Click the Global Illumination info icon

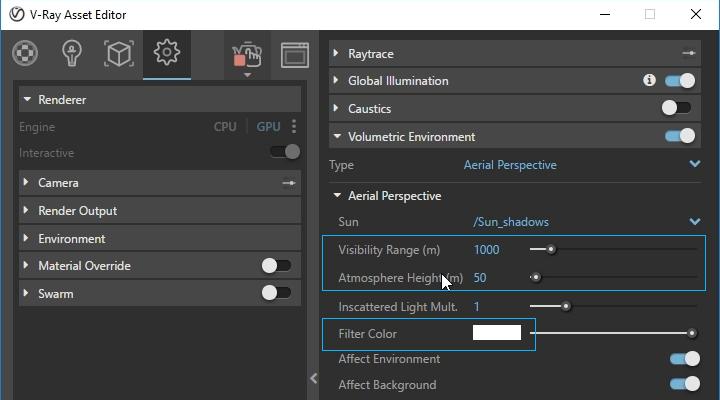(649, 81)
